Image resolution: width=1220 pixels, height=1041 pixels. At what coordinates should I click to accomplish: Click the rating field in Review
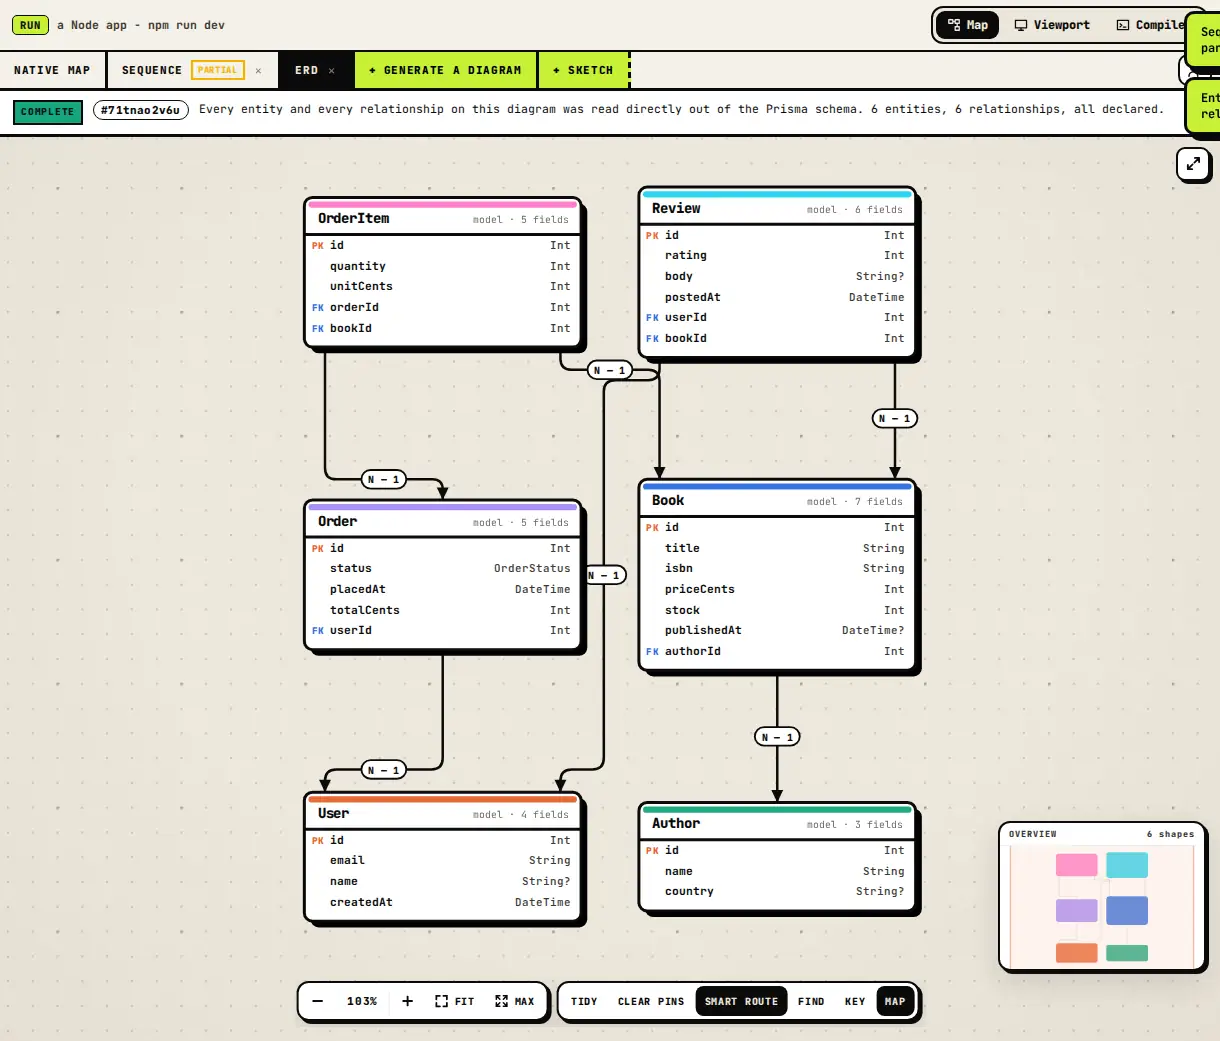777,255
